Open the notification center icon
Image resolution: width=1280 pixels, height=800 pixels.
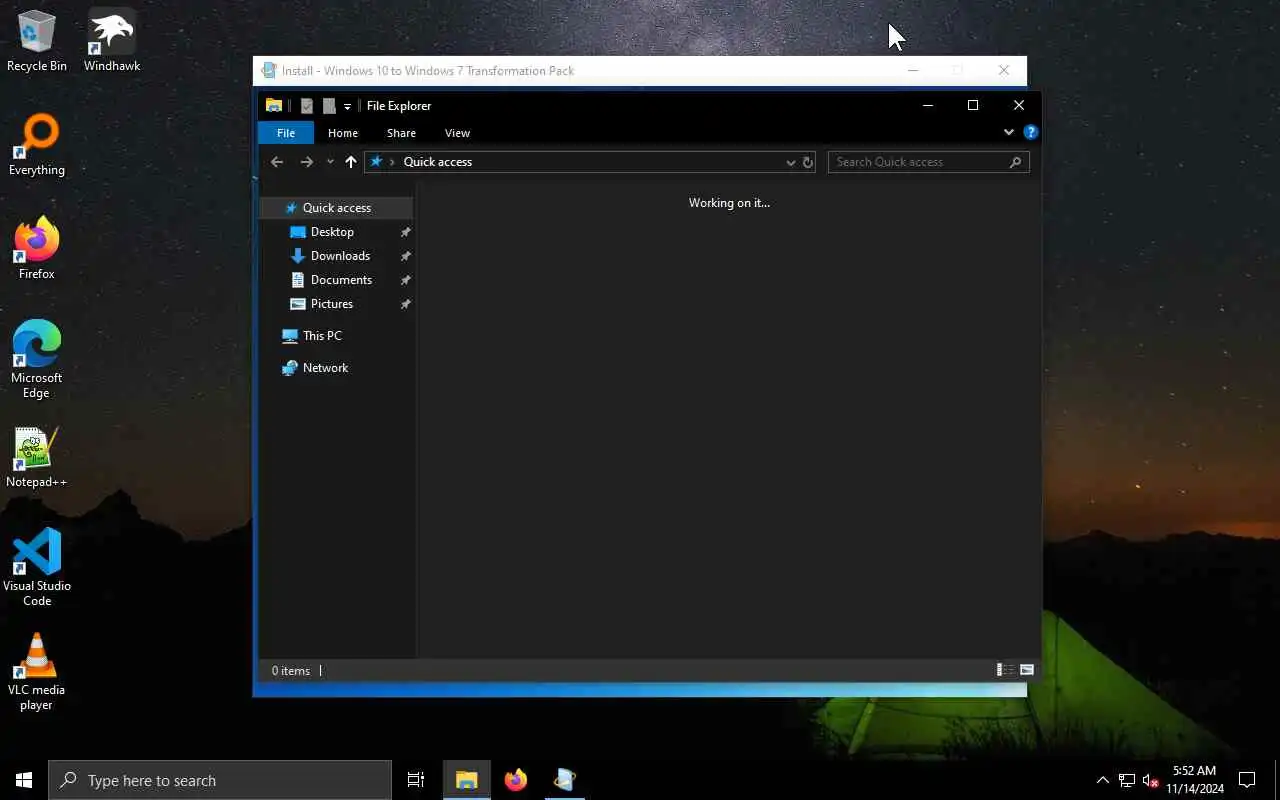pyautogui.click(x=1247, y=780)
